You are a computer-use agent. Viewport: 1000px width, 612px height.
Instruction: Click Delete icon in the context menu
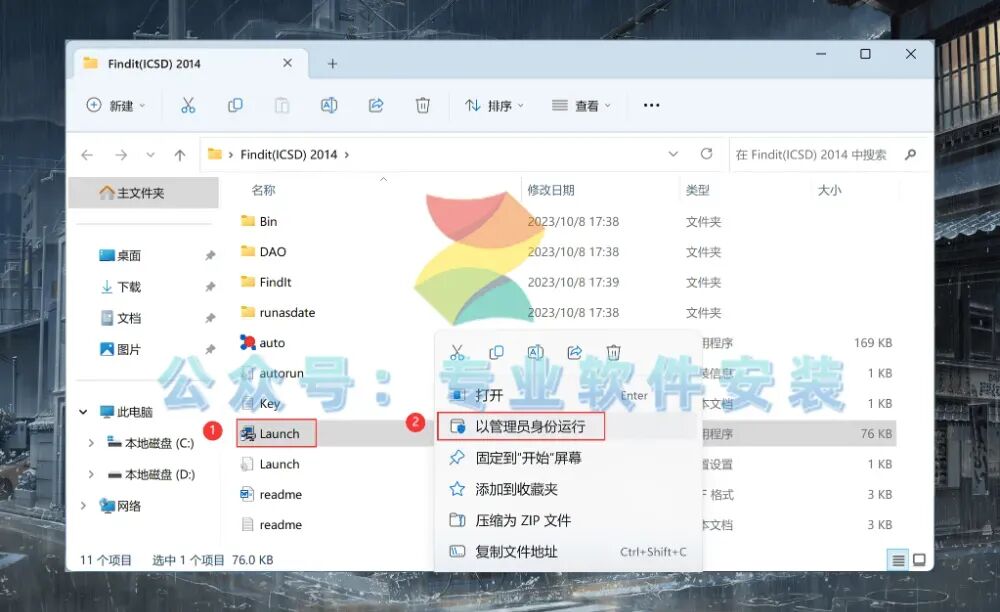[x=614, y=352]
